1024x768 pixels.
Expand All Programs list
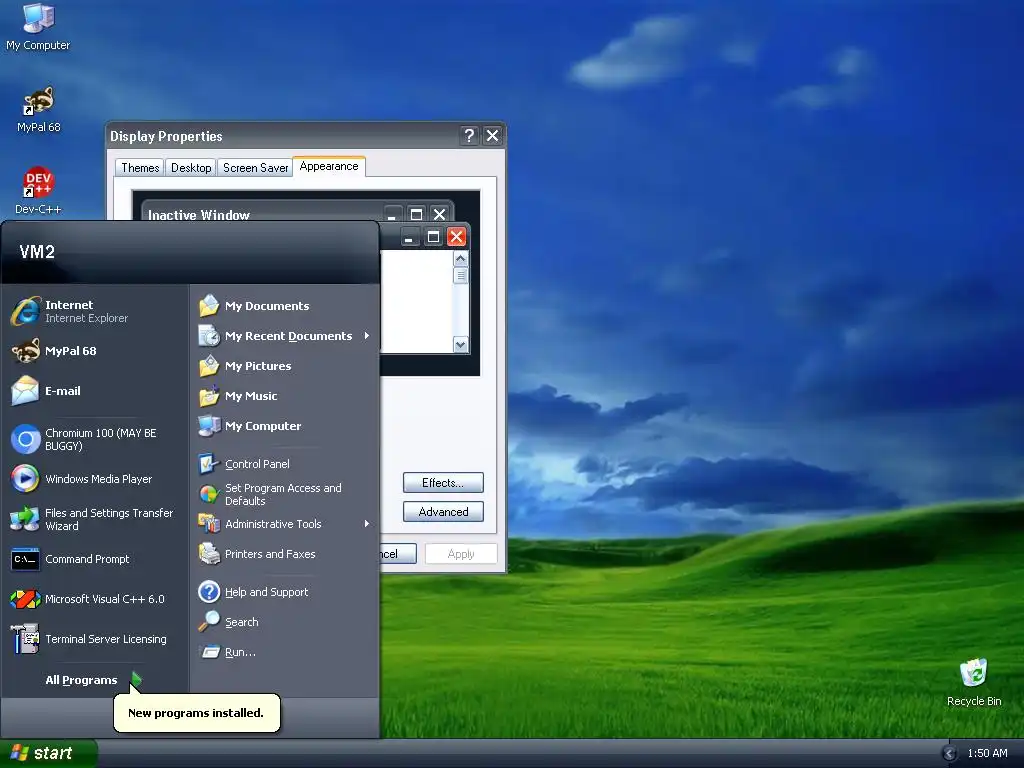(93, 680)
